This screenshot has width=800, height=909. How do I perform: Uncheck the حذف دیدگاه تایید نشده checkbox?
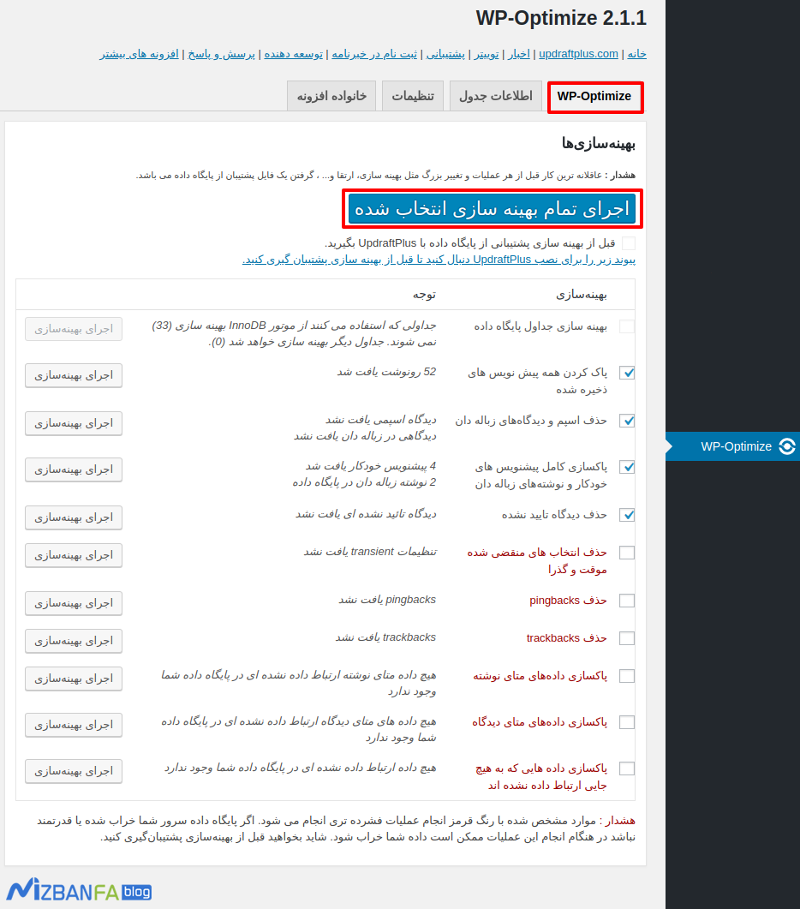627,515
